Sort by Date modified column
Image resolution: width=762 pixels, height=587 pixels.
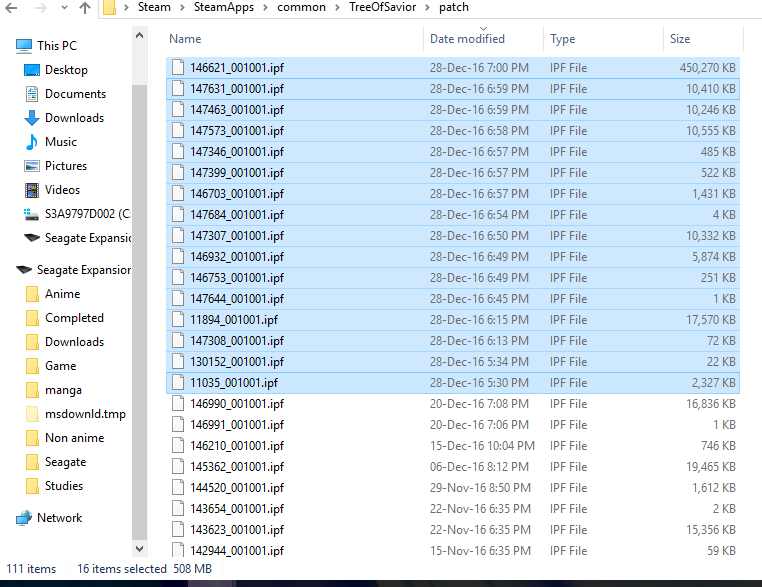[x=467, y=39]
